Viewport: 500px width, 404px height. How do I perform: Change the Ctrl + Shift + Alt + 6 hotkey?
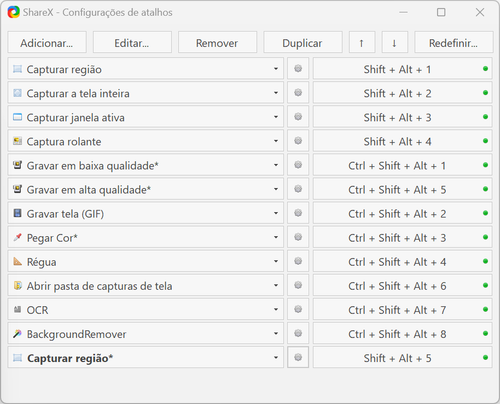coord(402,285)
